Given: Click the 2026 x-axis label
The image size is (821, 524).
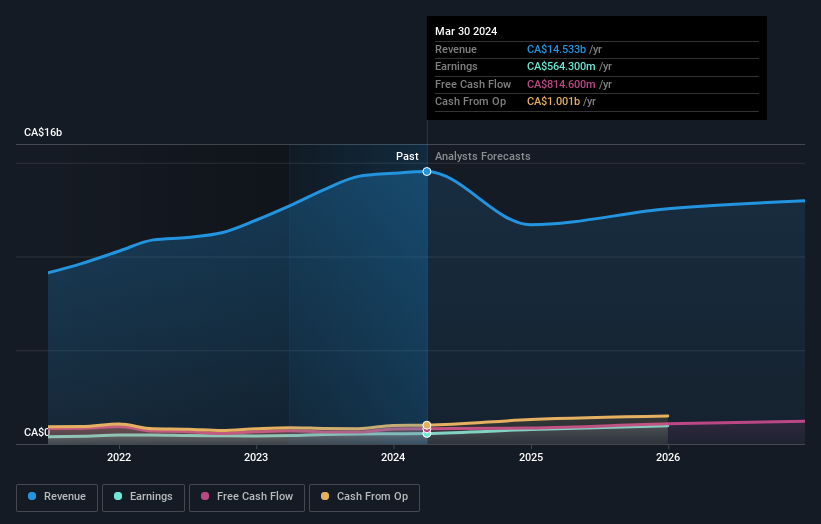Looking at the screenshot, I should tap(668, 457).
